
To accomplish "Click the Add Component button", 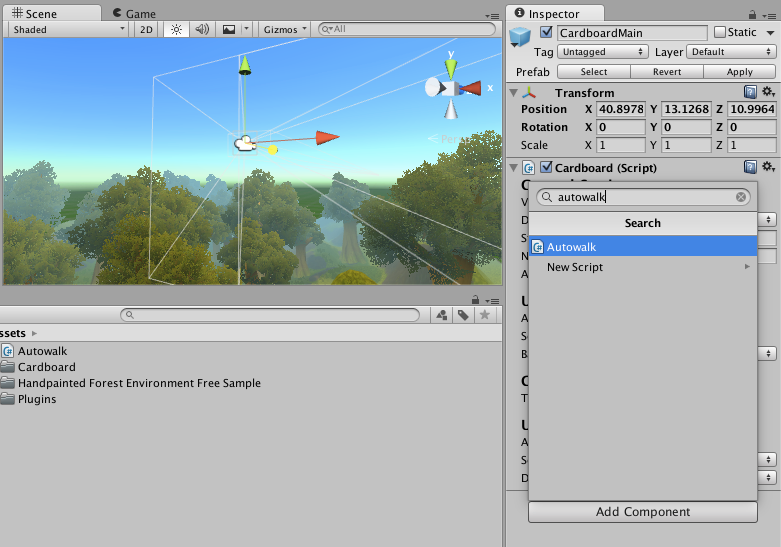I will coord(643,512).
